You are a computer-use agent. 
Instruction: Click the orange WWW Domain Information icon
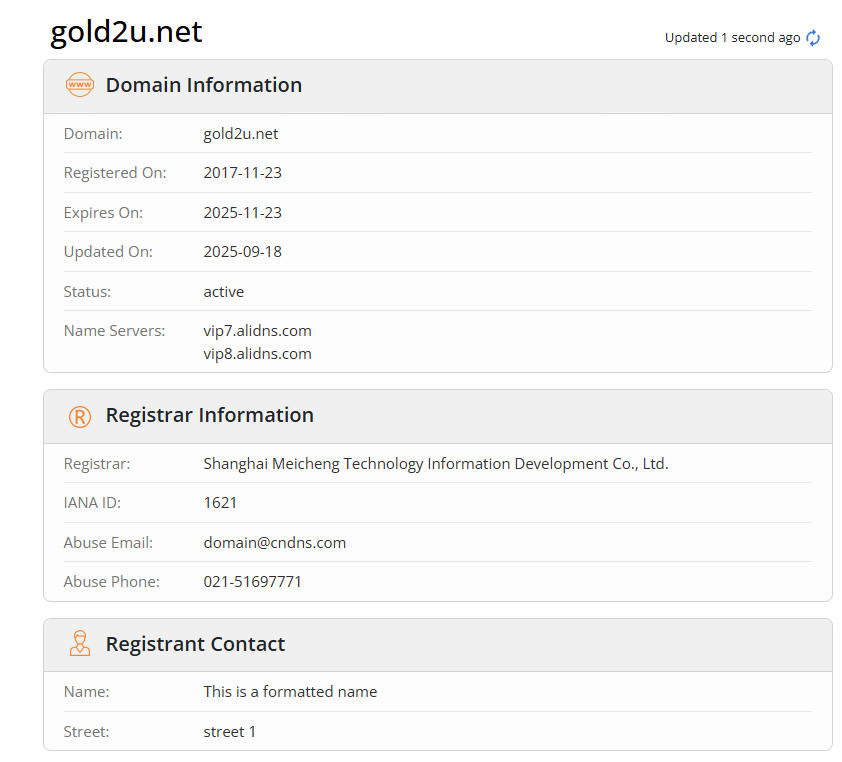coord(79,85)
